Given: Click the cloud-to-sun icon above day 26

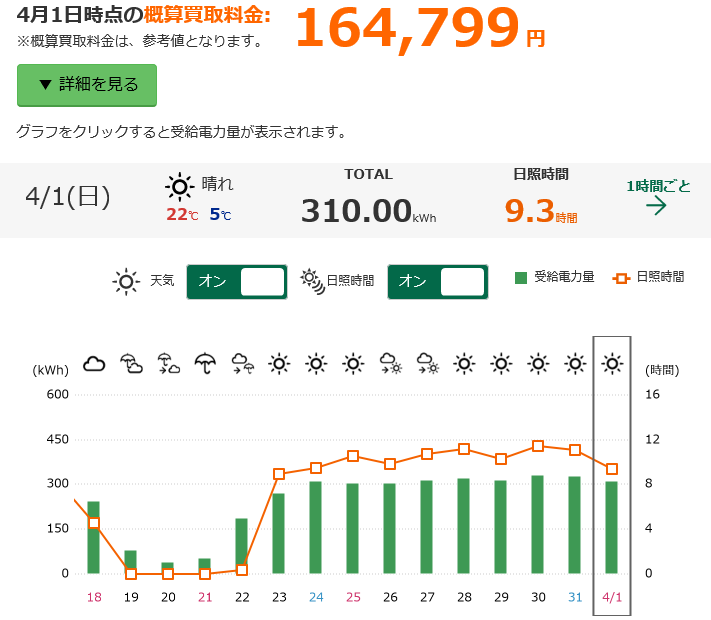Looking at the screenshot, I should tap(390, 364).
